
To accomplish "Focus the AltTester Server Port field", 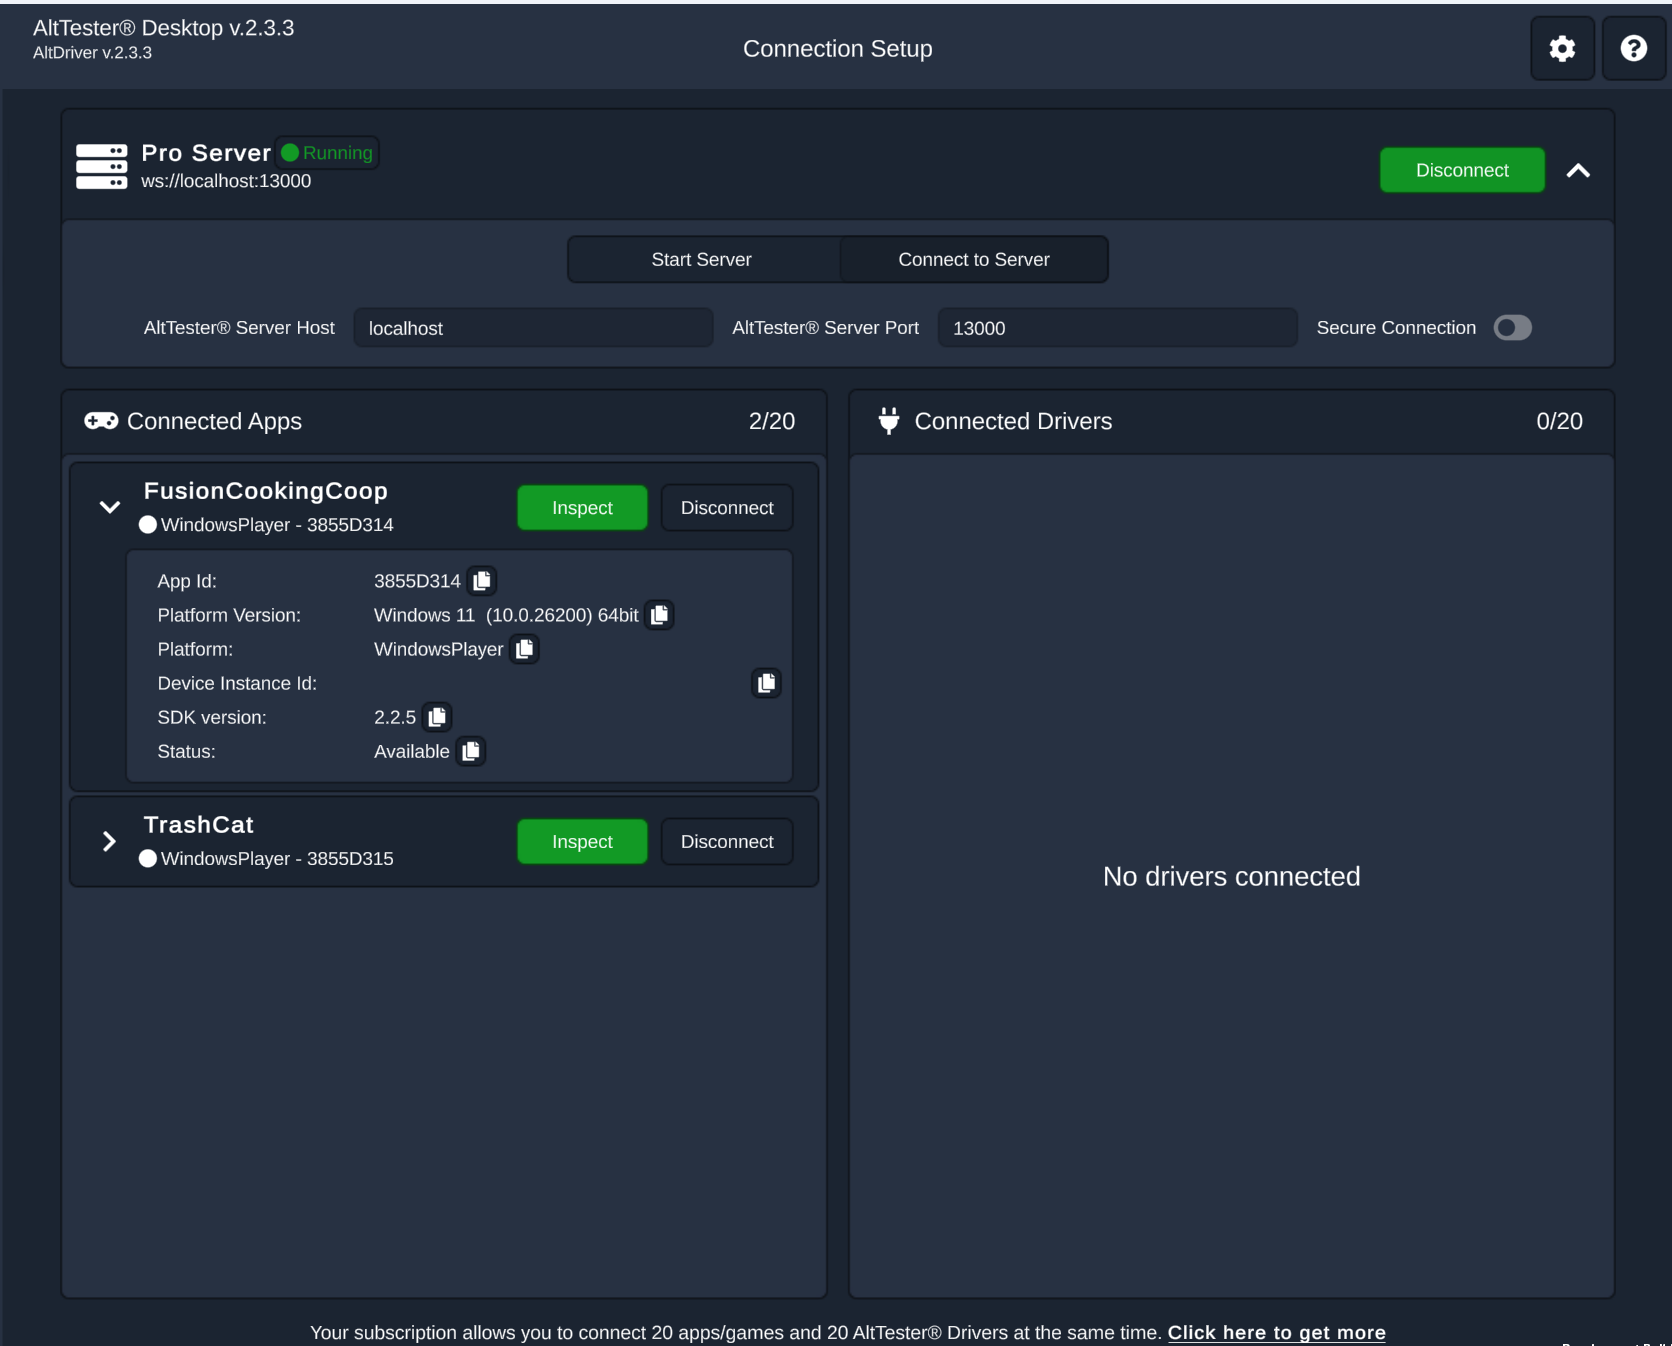I will 1117,328.
